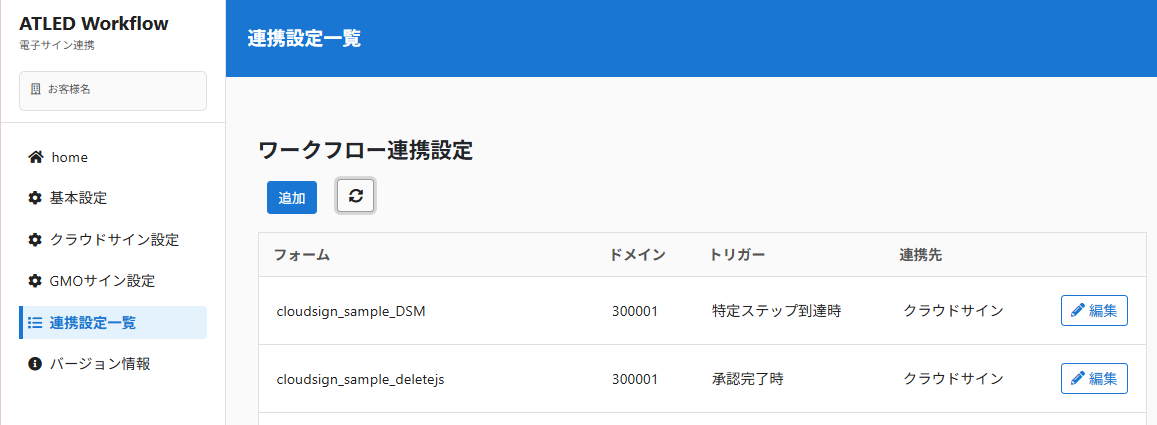Viewport: 1157px width, 425px height.
Task: Open the home menu item
Action: 113,157
